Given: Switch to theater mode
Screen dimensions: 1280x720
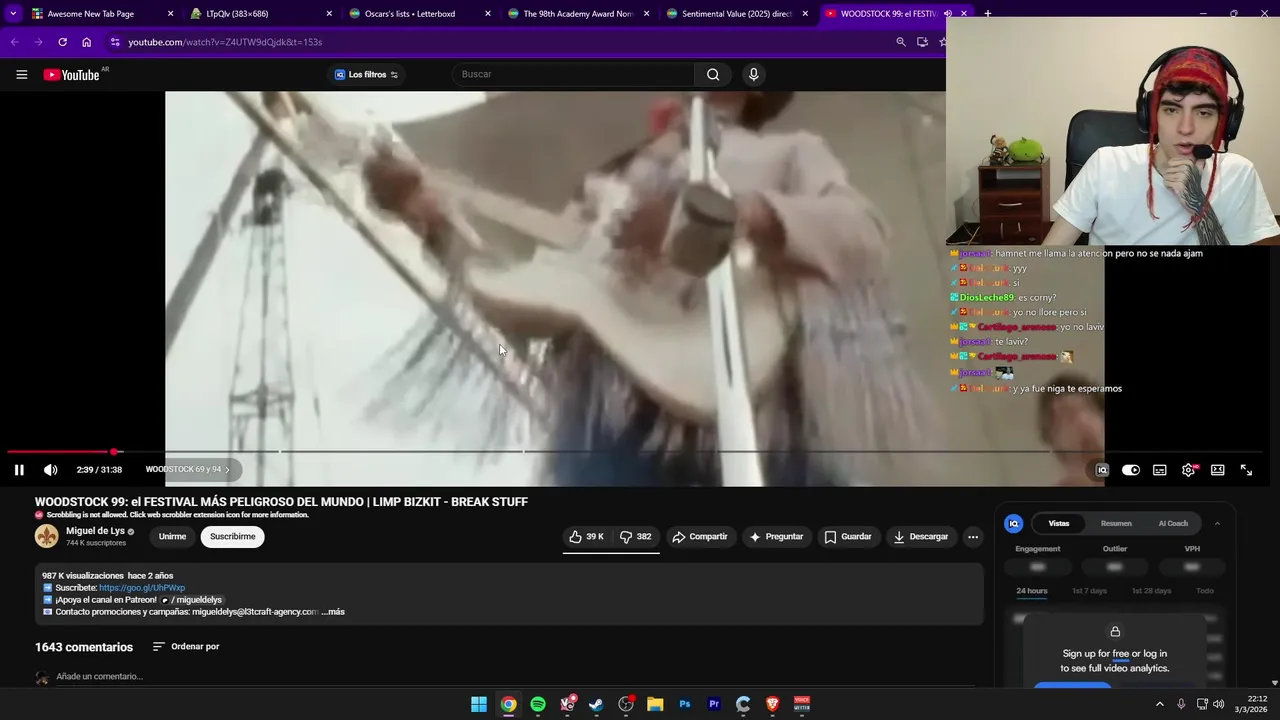Looking at the screenshot, I should pyautogui.click(x=1218, y=470).
